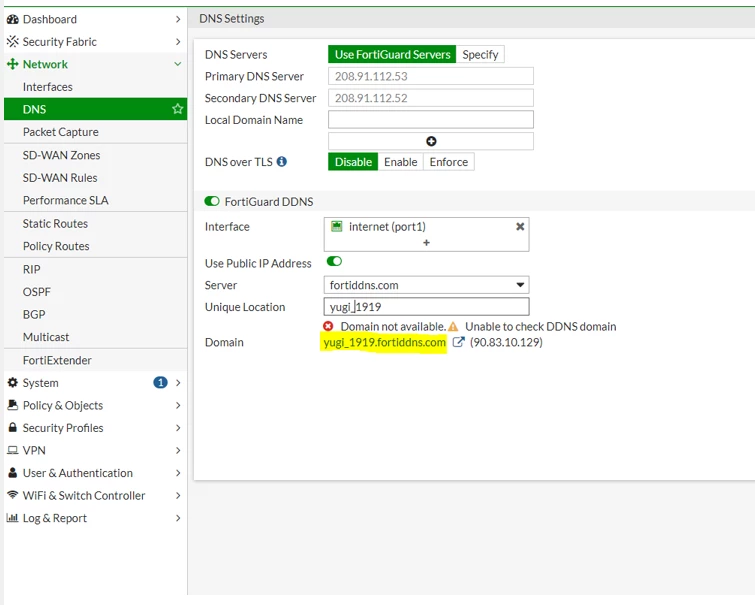Click the DNS over TLS info icon
755x605 pixels.
[x=282, y=162]
